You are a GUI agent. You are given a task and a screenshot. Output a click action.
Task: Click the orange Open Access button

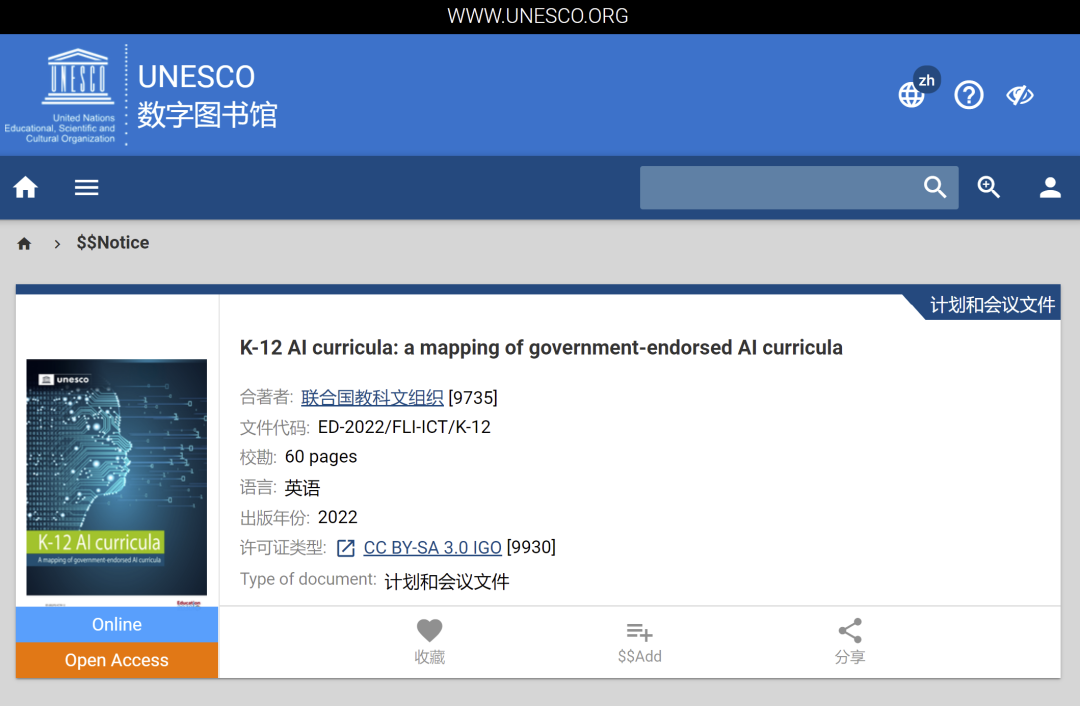[117, 660]
